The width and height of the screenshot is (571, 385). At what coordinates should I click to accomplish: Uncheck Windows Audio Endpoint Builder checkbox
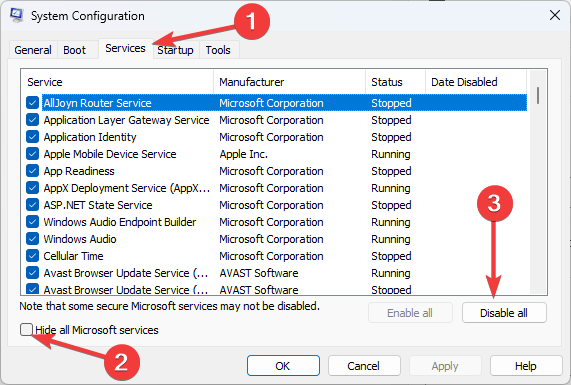click(32, 222)
